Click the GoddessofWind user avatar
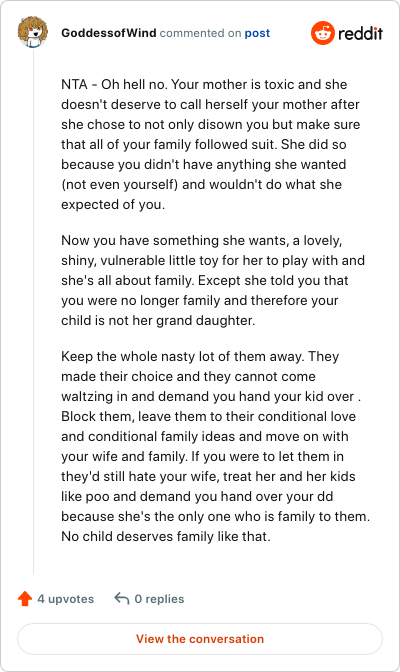400x672 pixels. [x=33, y=32]
